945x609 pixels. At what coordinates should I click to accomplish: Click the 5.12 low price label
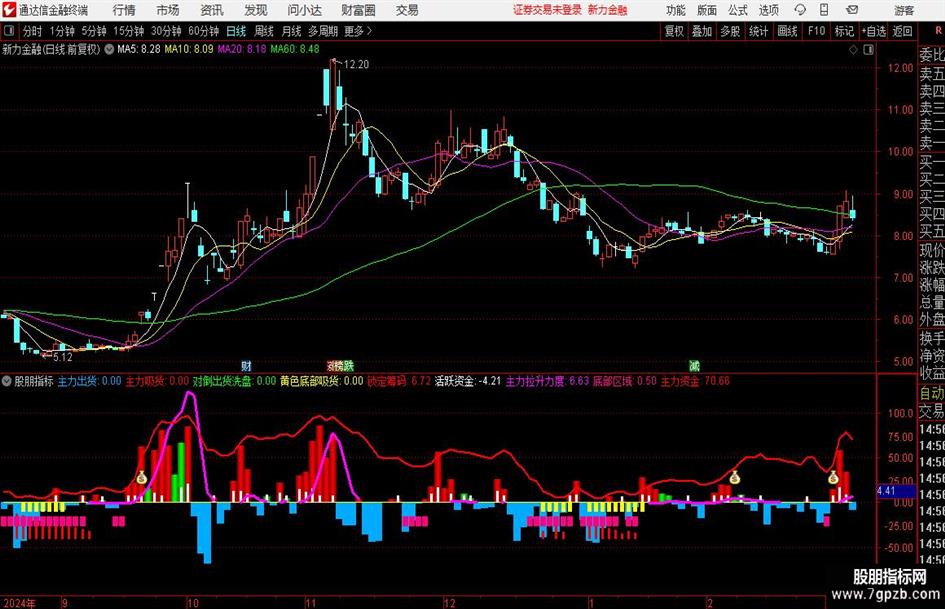click(63, 357)
